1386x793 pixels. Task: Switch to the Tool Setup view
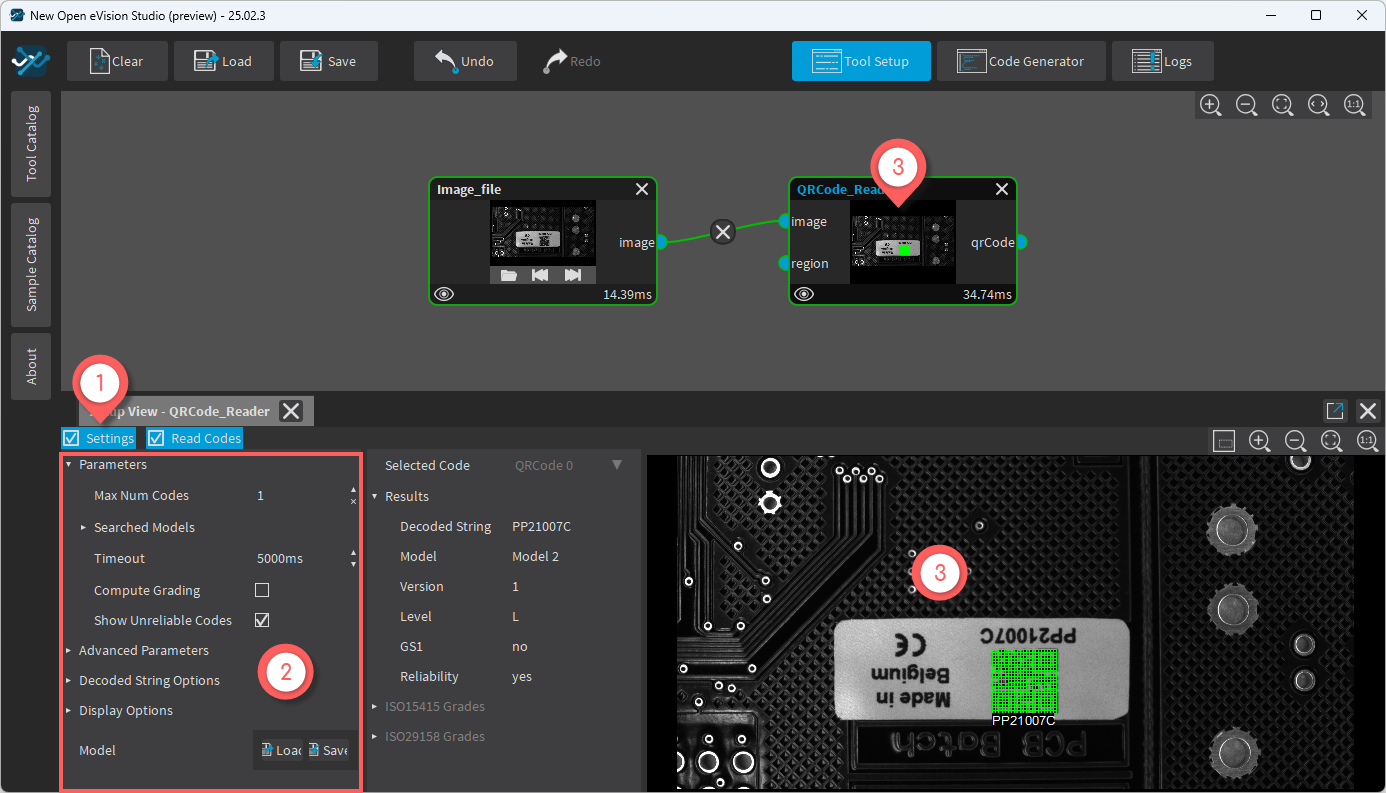click(861, 61)
